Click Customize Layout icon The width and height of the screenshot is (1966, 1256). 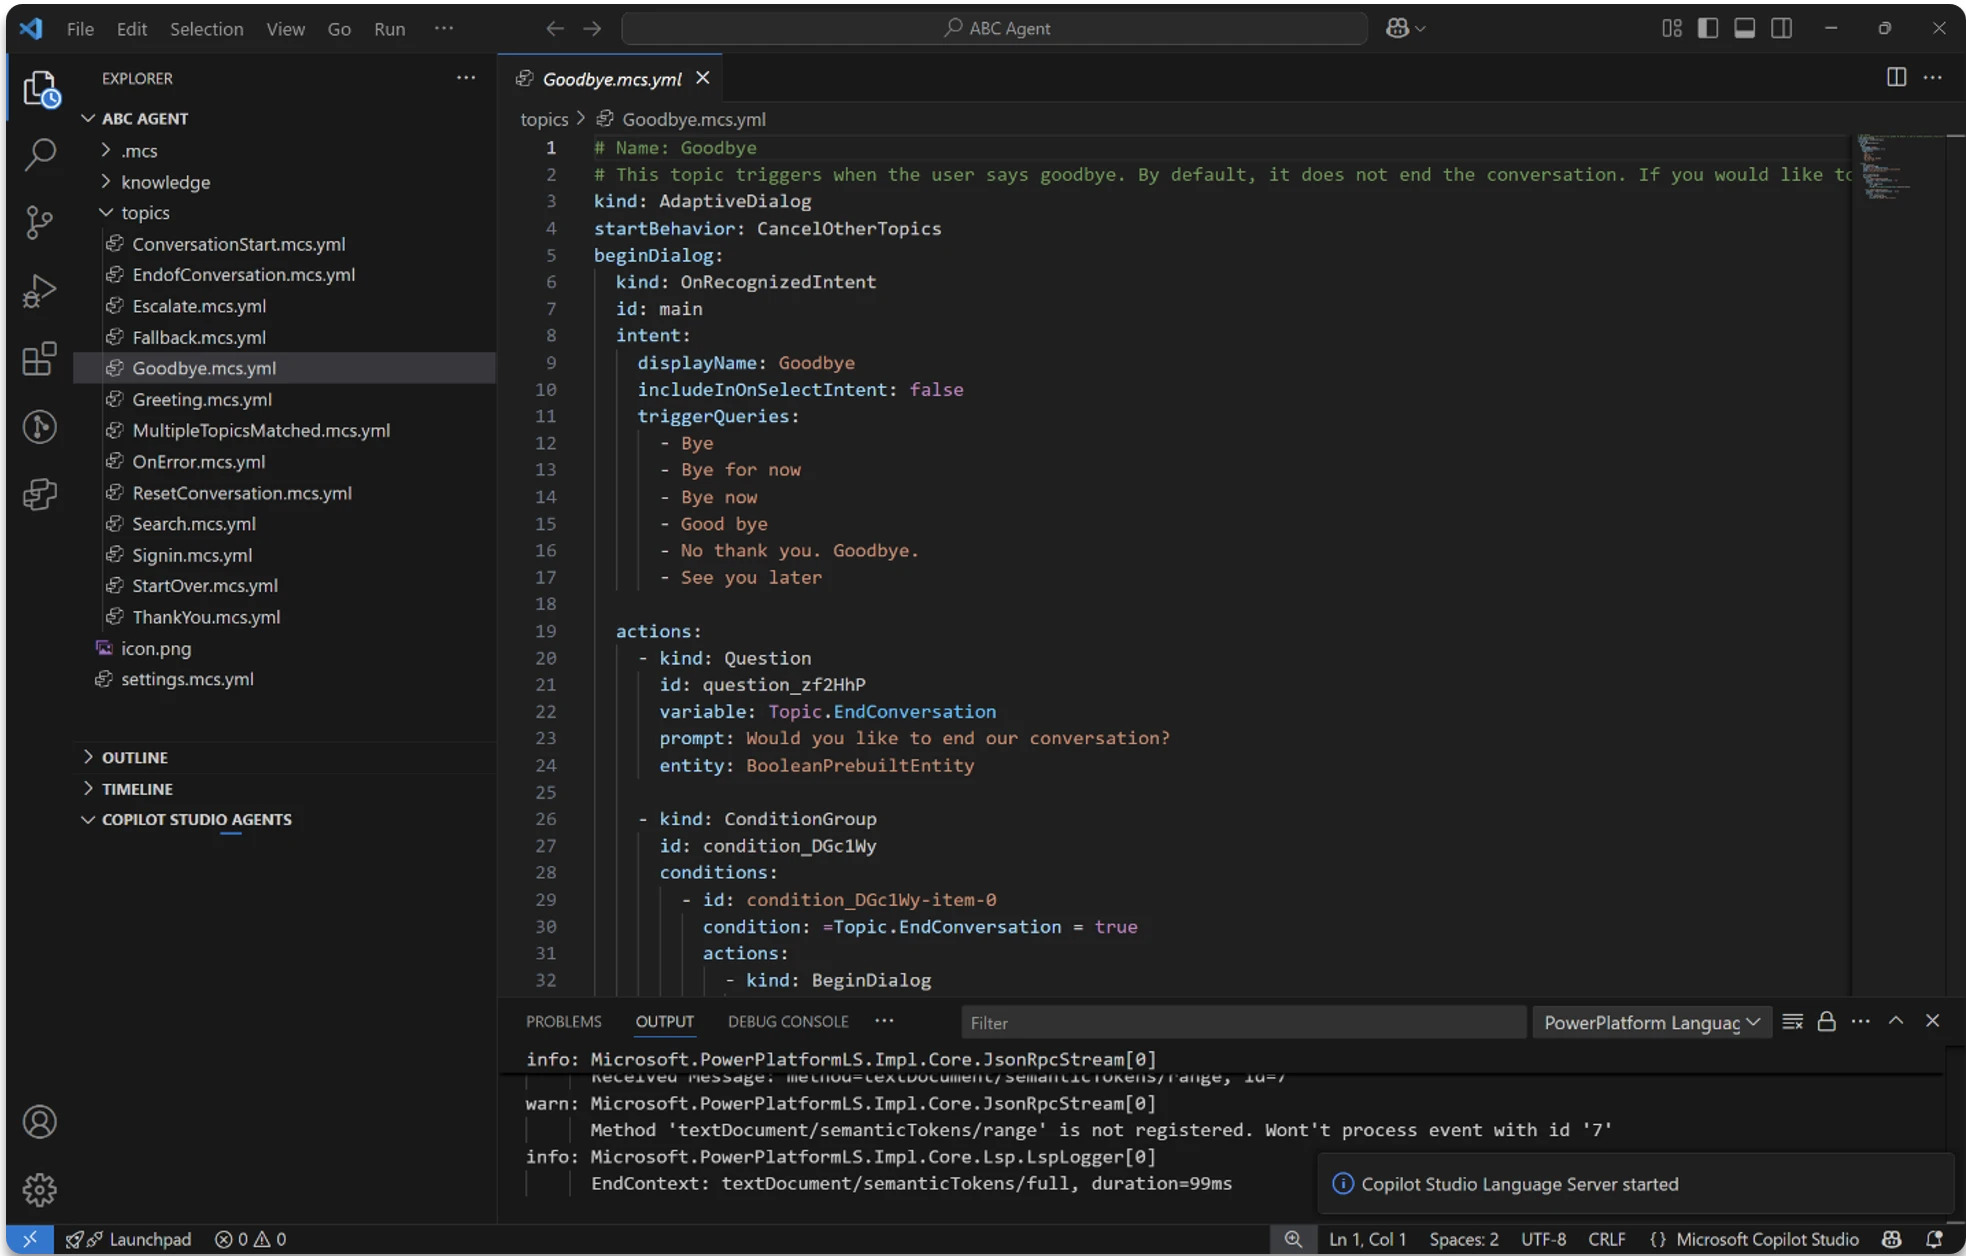point(1671,28)
